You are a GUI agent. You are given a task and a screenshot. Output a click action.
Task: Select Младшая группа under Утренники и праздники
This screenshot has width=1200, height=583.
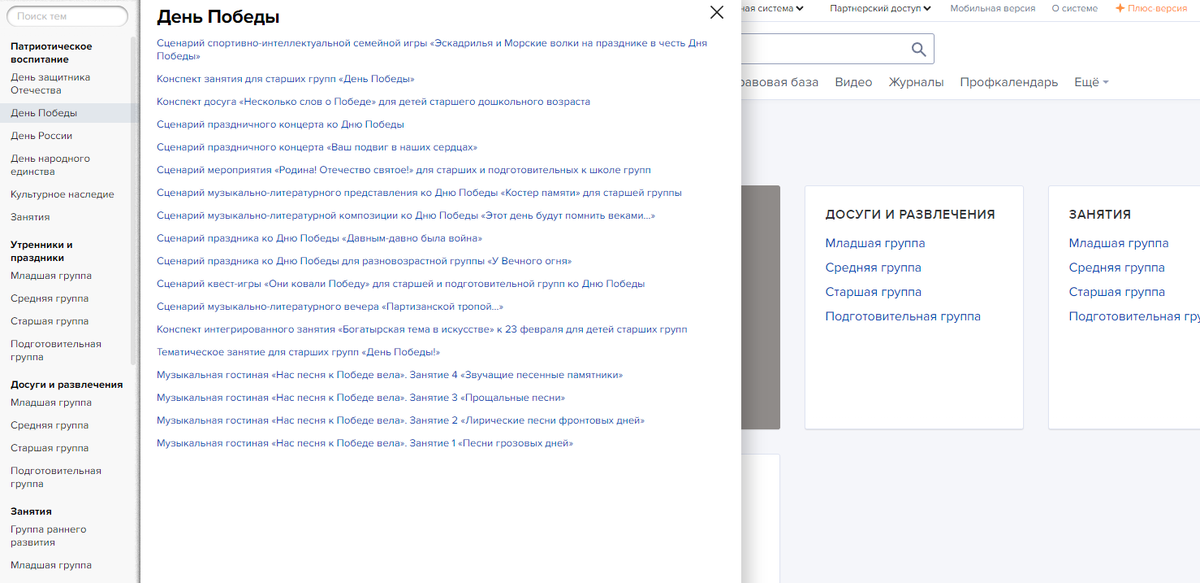(51, 275)
